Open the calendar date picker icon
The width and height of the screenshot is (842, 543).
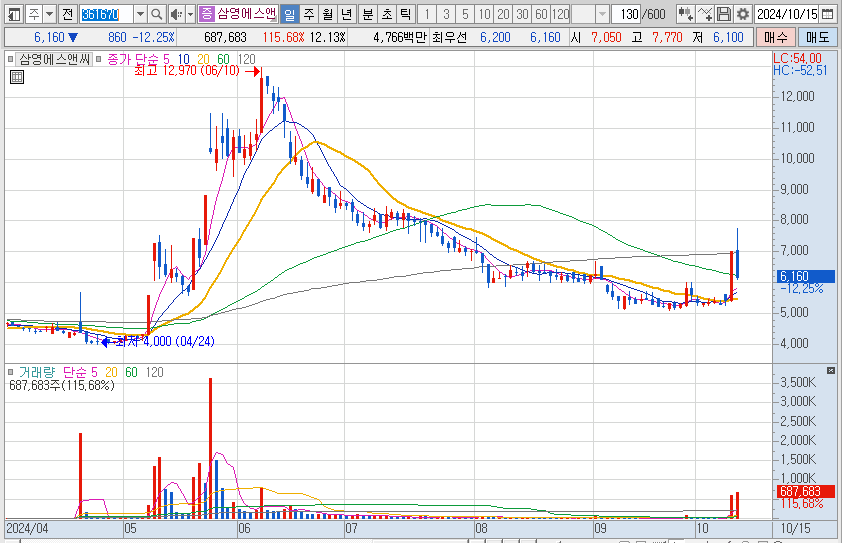[828, 14]
